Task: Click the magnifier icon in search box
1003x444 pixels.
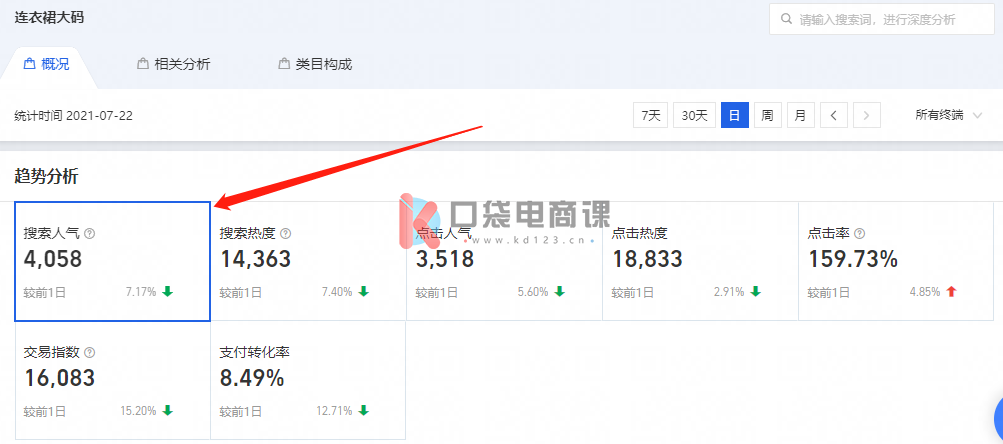Action: (787, 19)
